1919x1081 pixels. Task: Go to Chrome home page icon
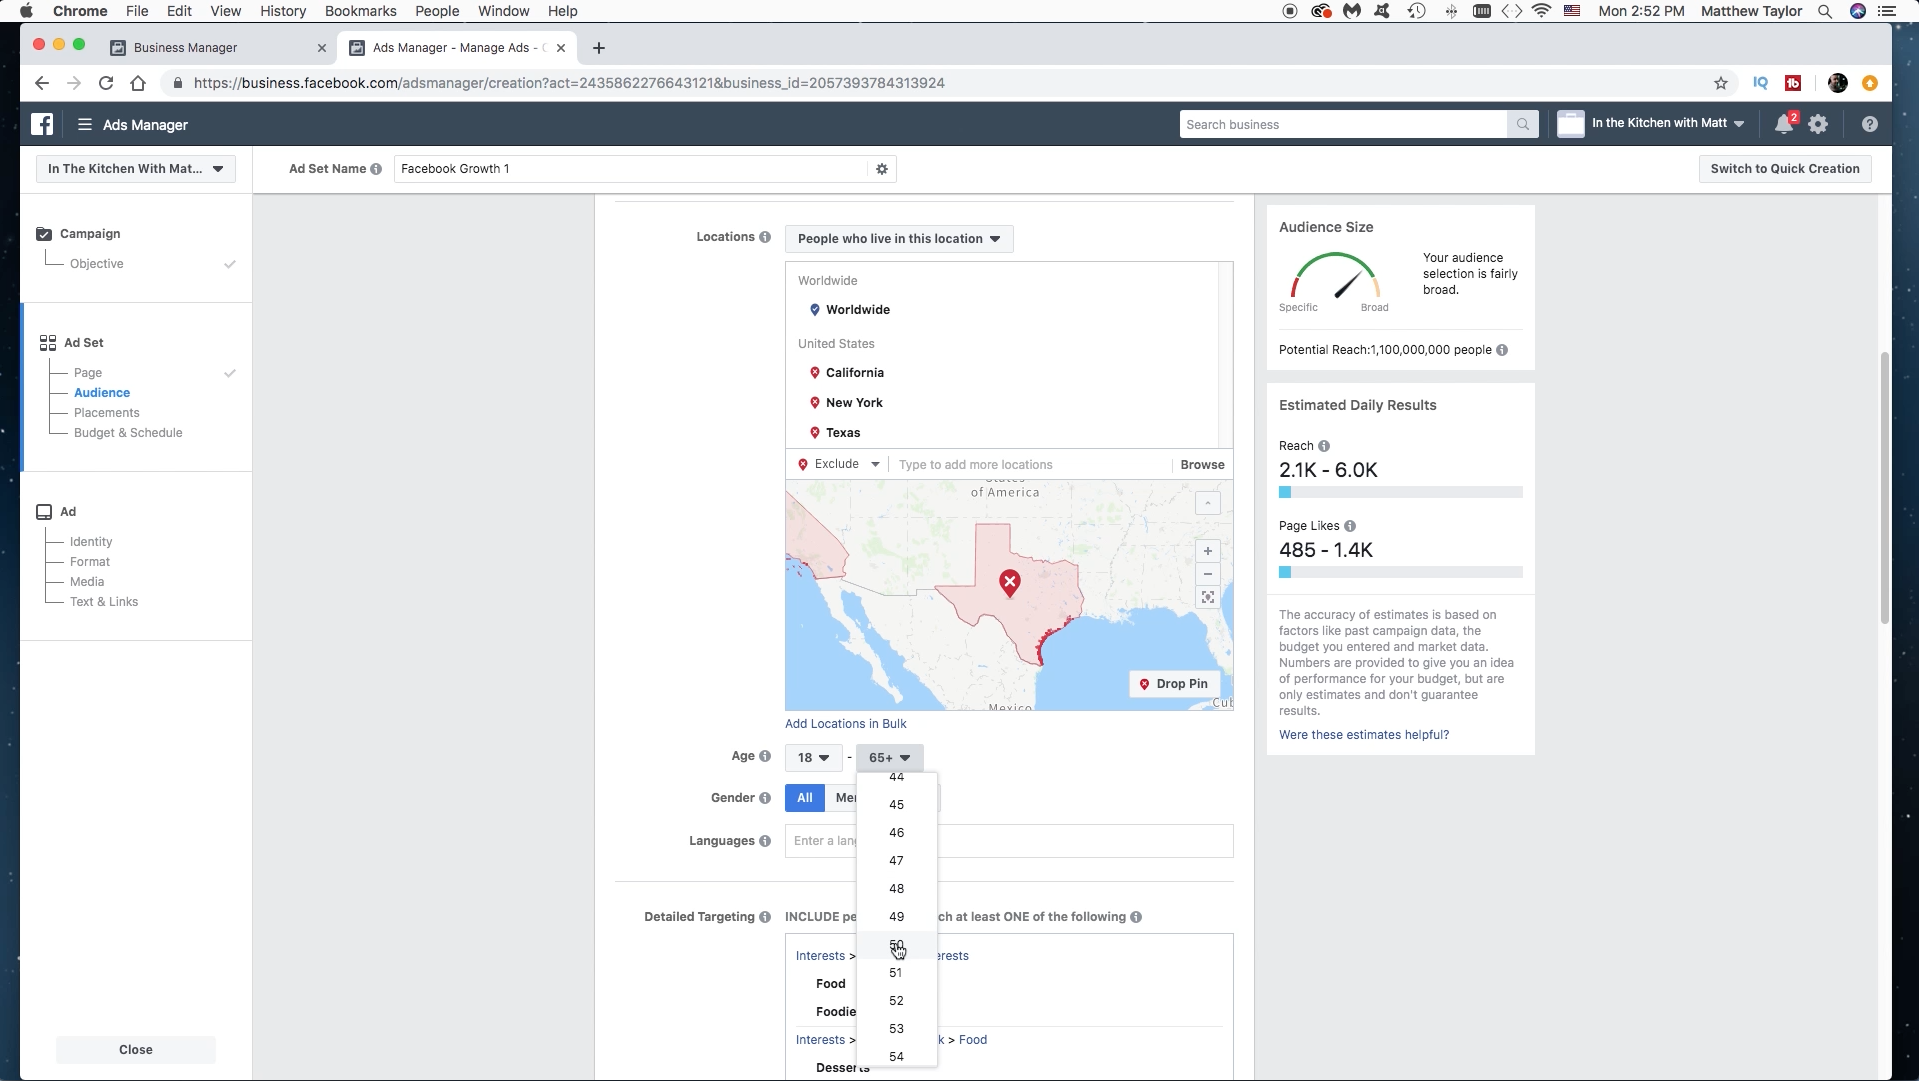coord(138,83)
